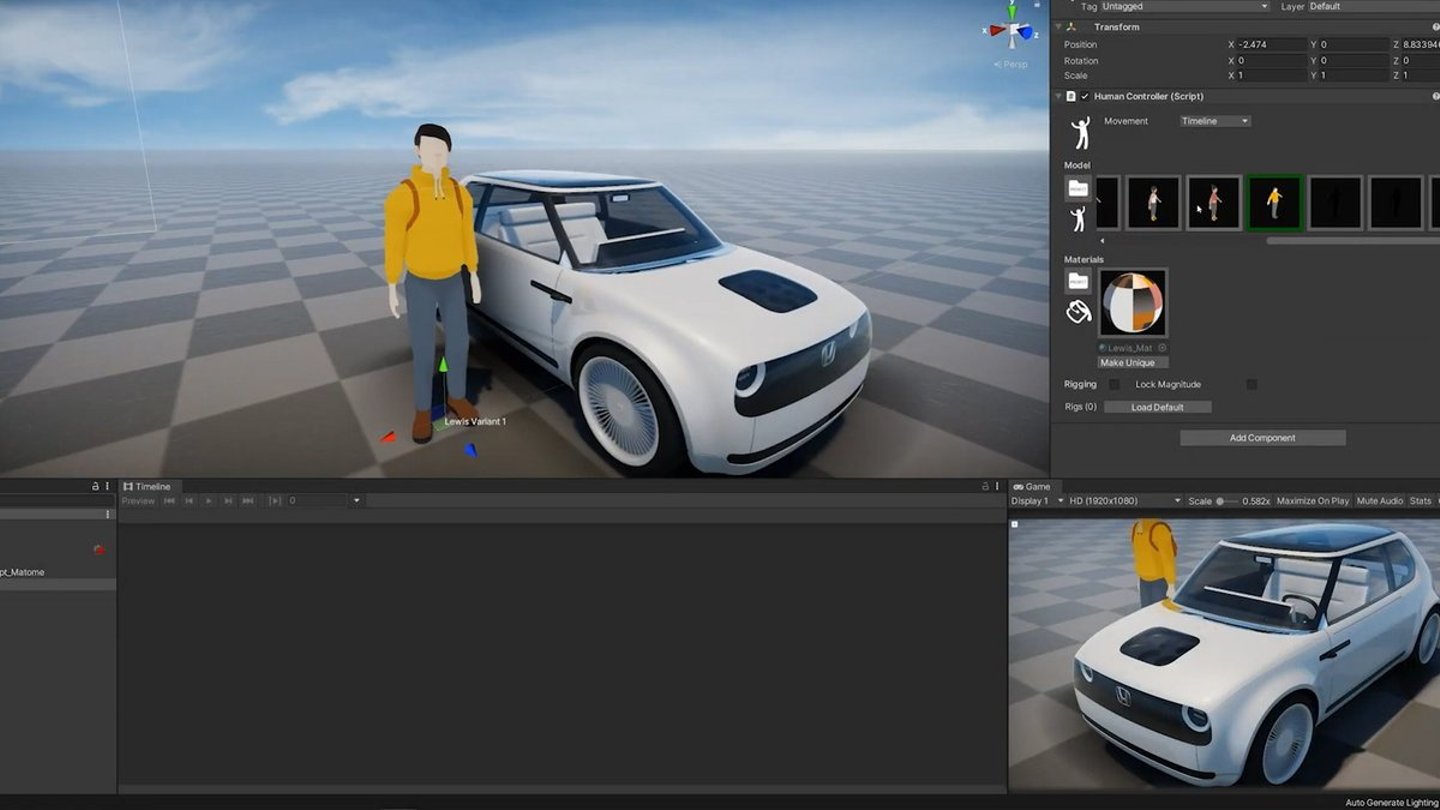Jump to the end of the timeline
This screenshot has height=810, width=1440.
point(248,500)
